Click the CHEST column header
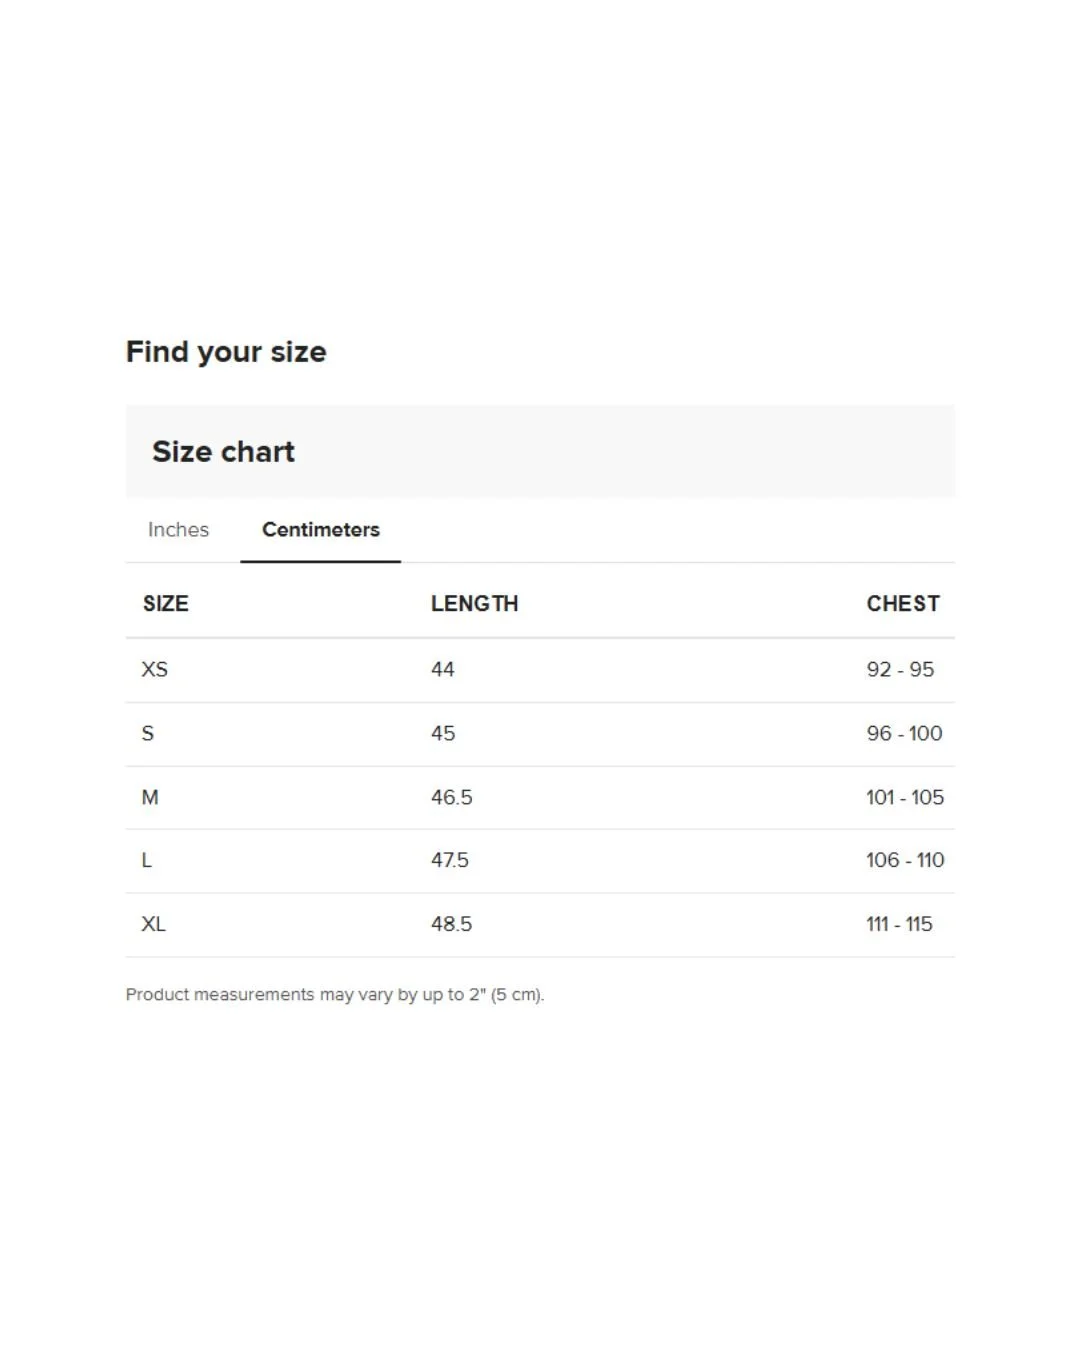Screen dimensions: 1080x1350 click(903, 604)
